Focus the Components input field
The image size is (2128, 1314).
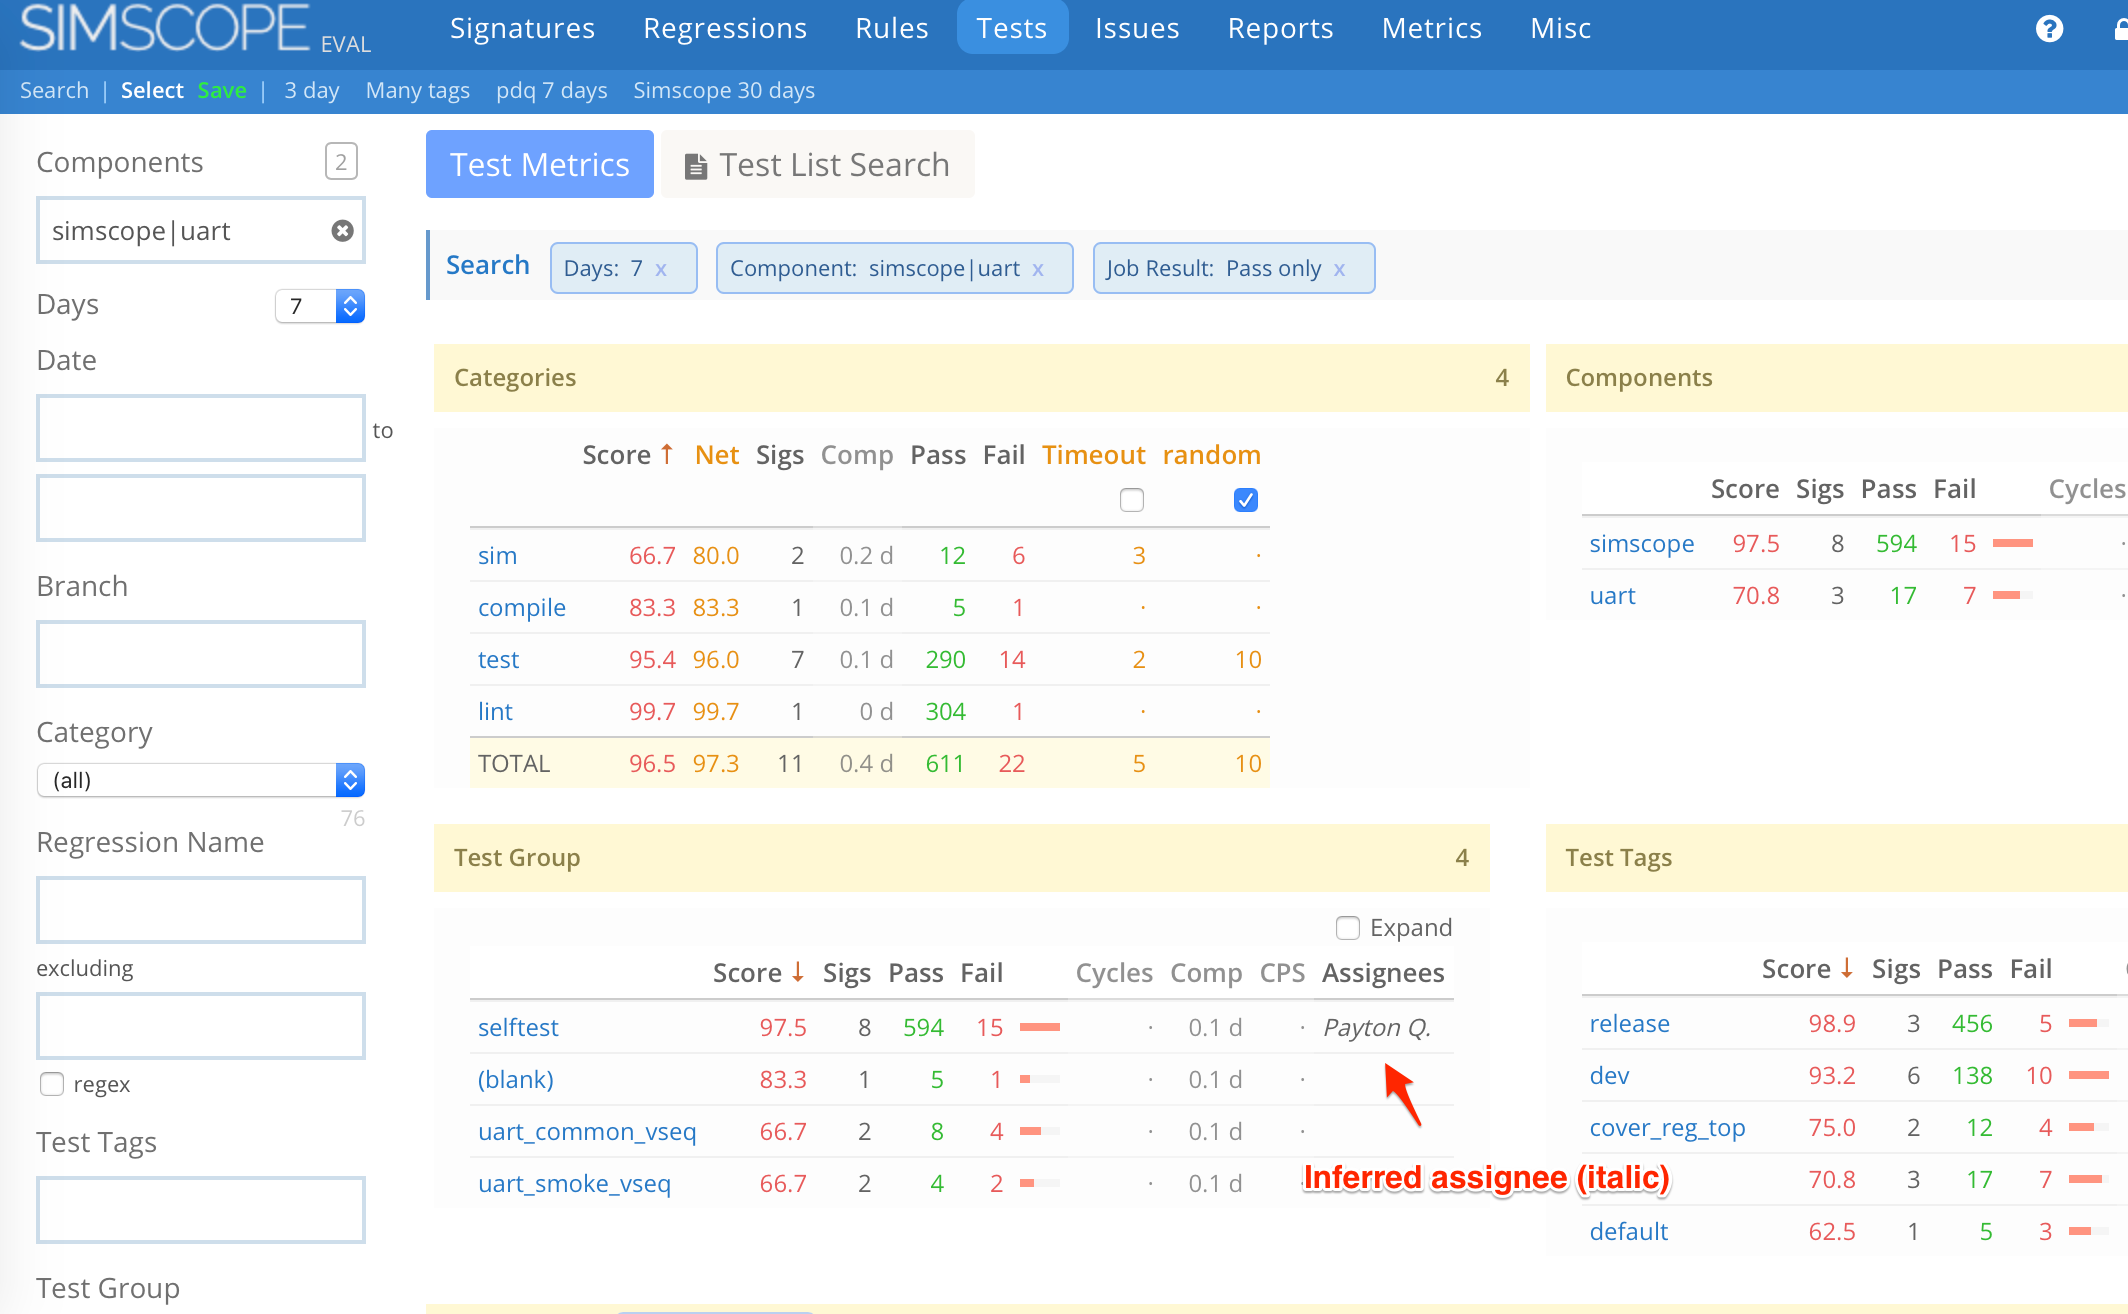pos(201,231)
